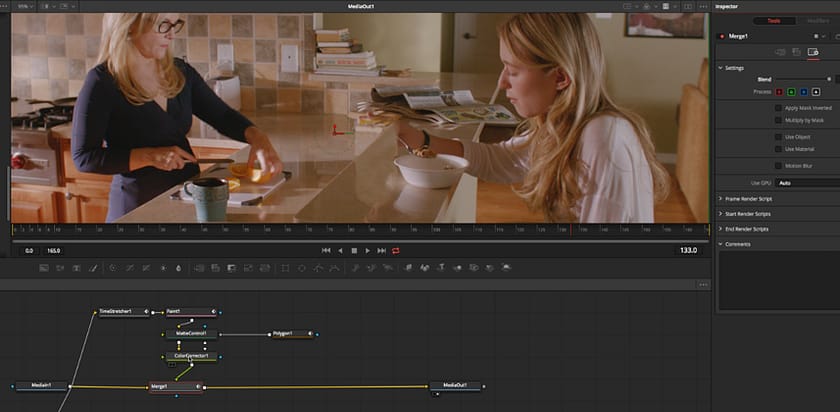Image resolution: width=840 pixels, height=412 pixels.
Task: Start playback forward with the play button
Action: pyautogui.click(x=368, y=251)
